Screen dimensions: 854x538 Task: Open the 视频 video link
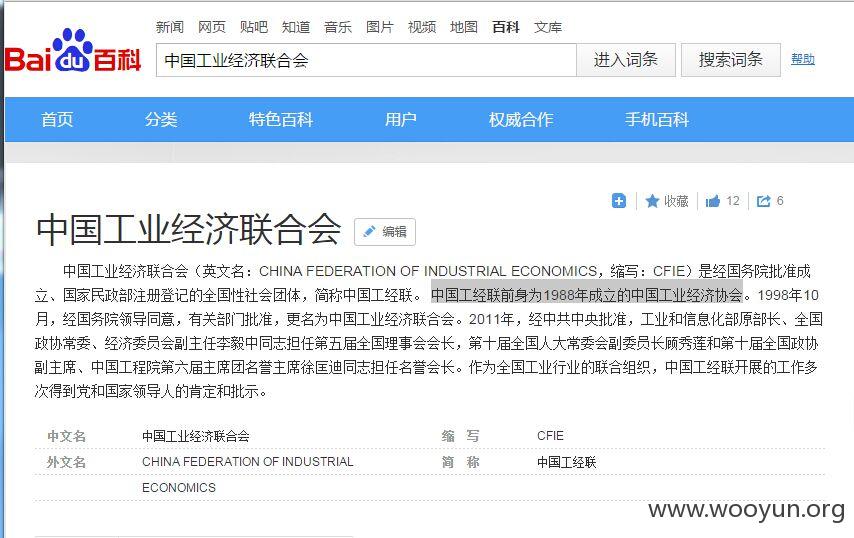click(422, 27)
